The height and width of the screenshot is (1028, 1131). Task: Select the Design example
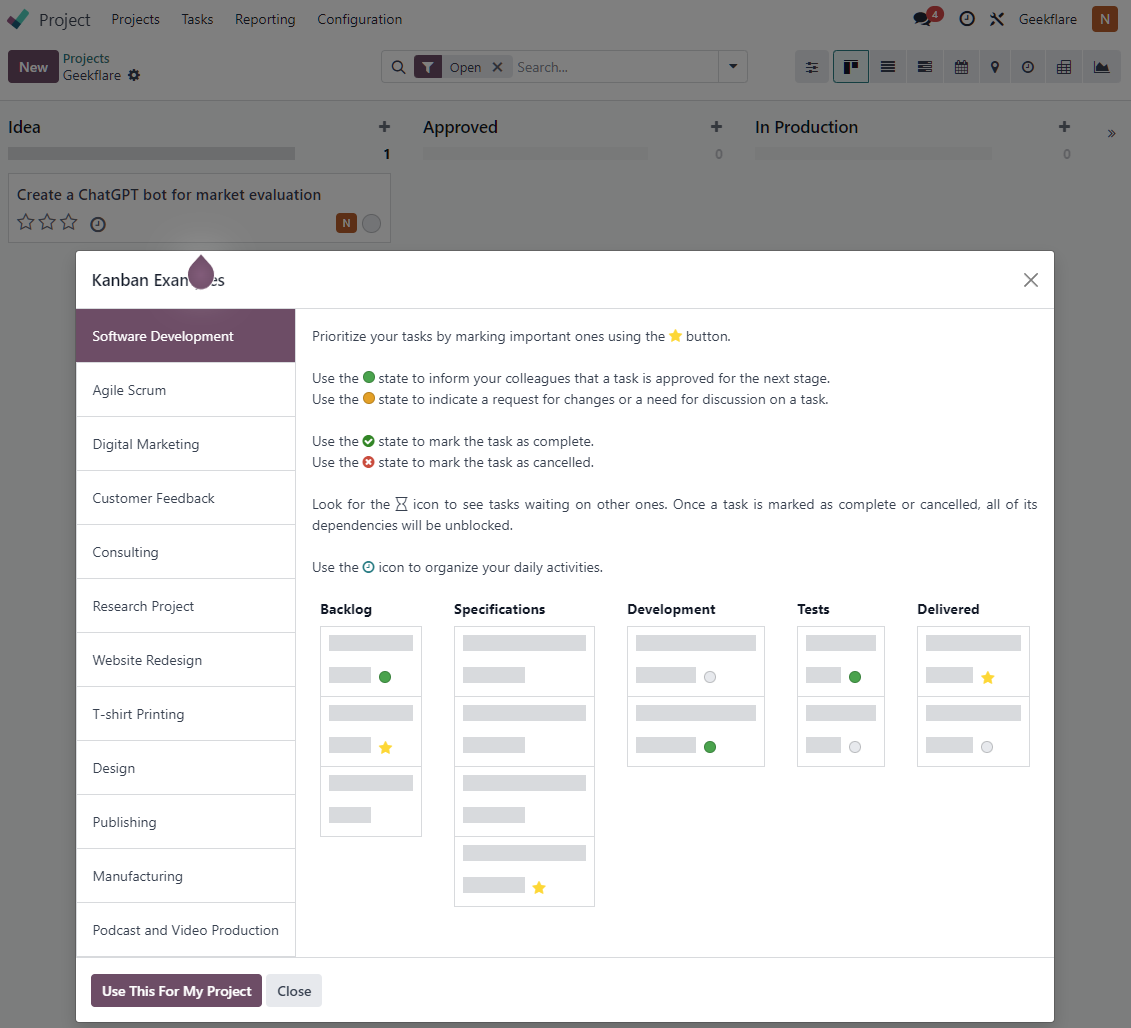coord(185,768)
